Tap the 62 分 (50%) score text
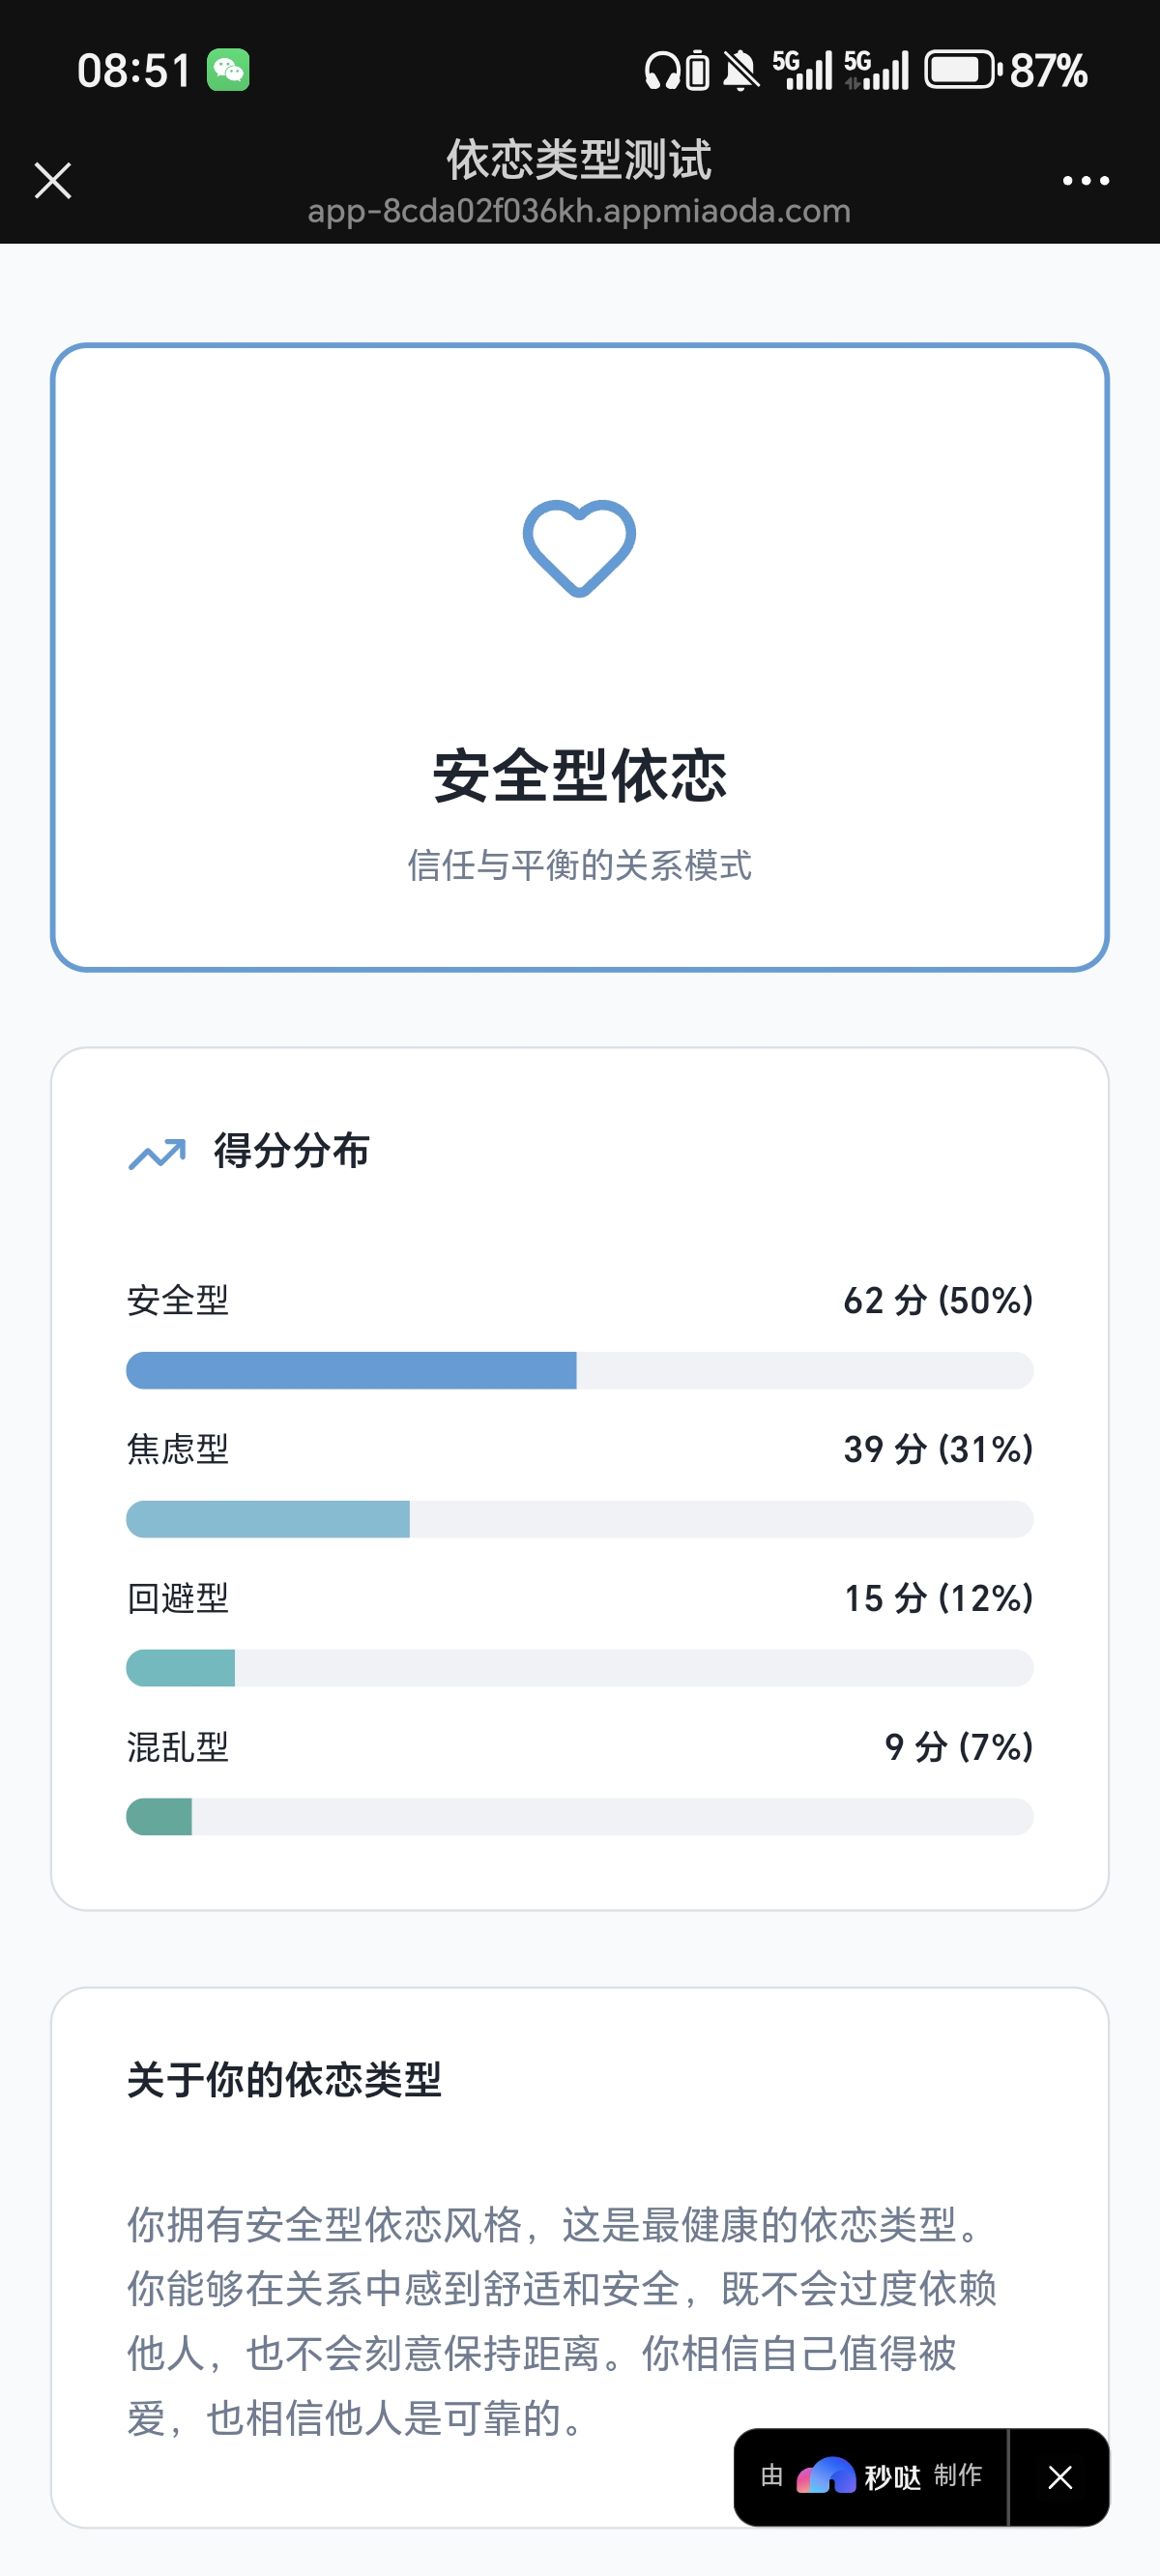This screenshot has width=1160, height=2576. coord(938,1301)
